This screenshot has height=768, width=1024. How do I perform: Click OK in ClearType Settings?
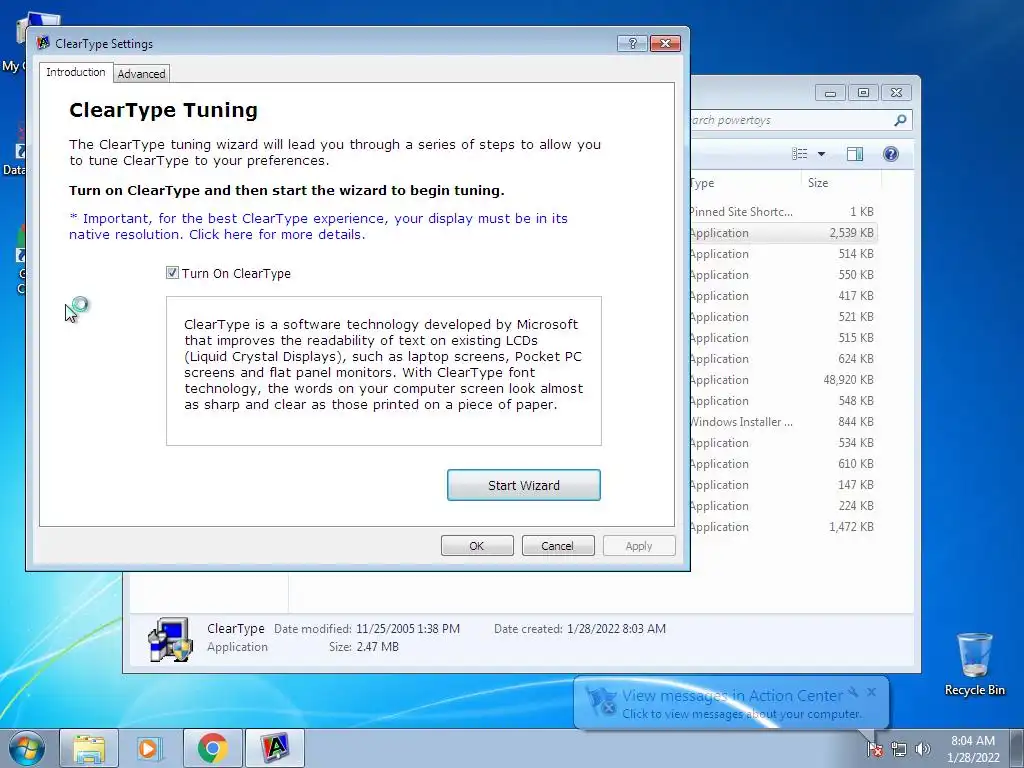477,546
